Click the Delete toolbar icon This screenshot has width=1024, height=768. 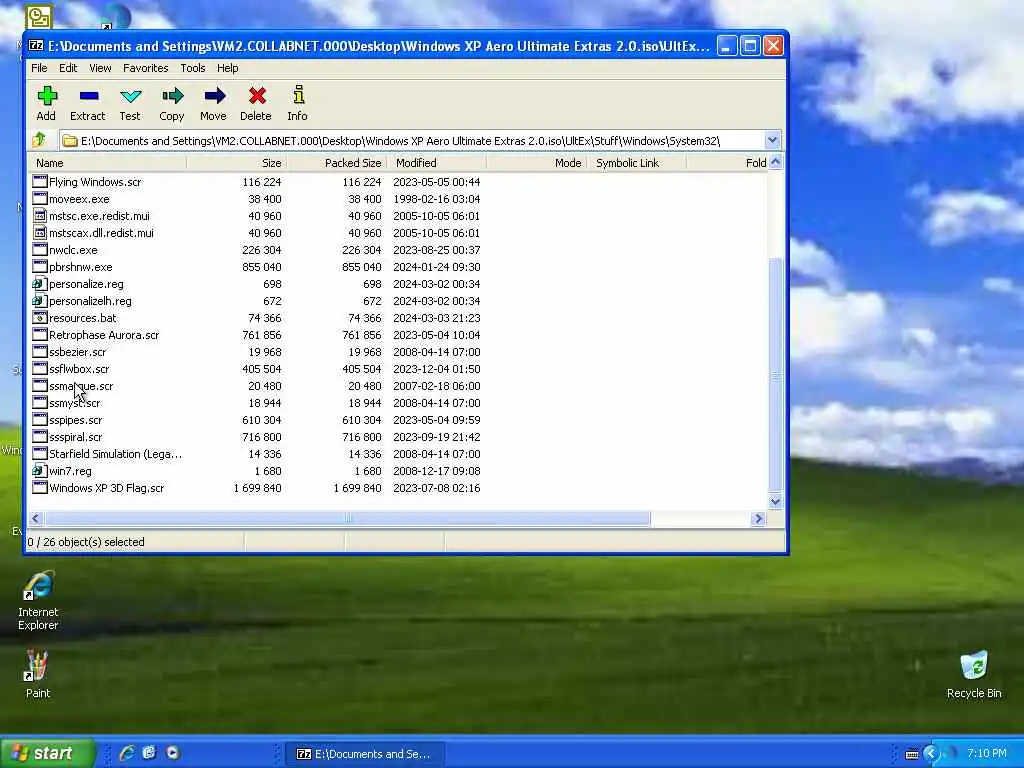pyautogui.click(x=257, y=96)
